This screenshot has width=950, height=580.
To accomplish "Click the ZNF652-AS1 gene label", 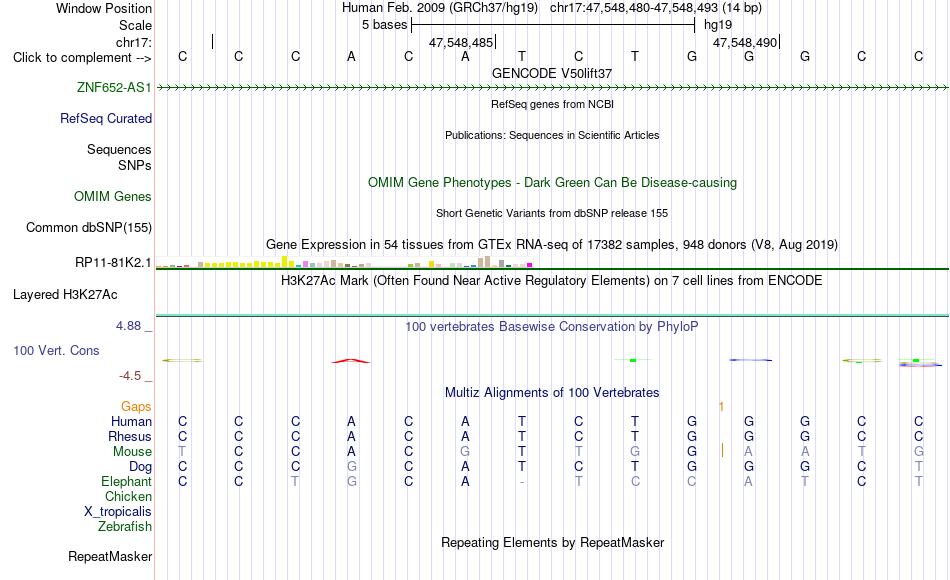I will point(114,87).
